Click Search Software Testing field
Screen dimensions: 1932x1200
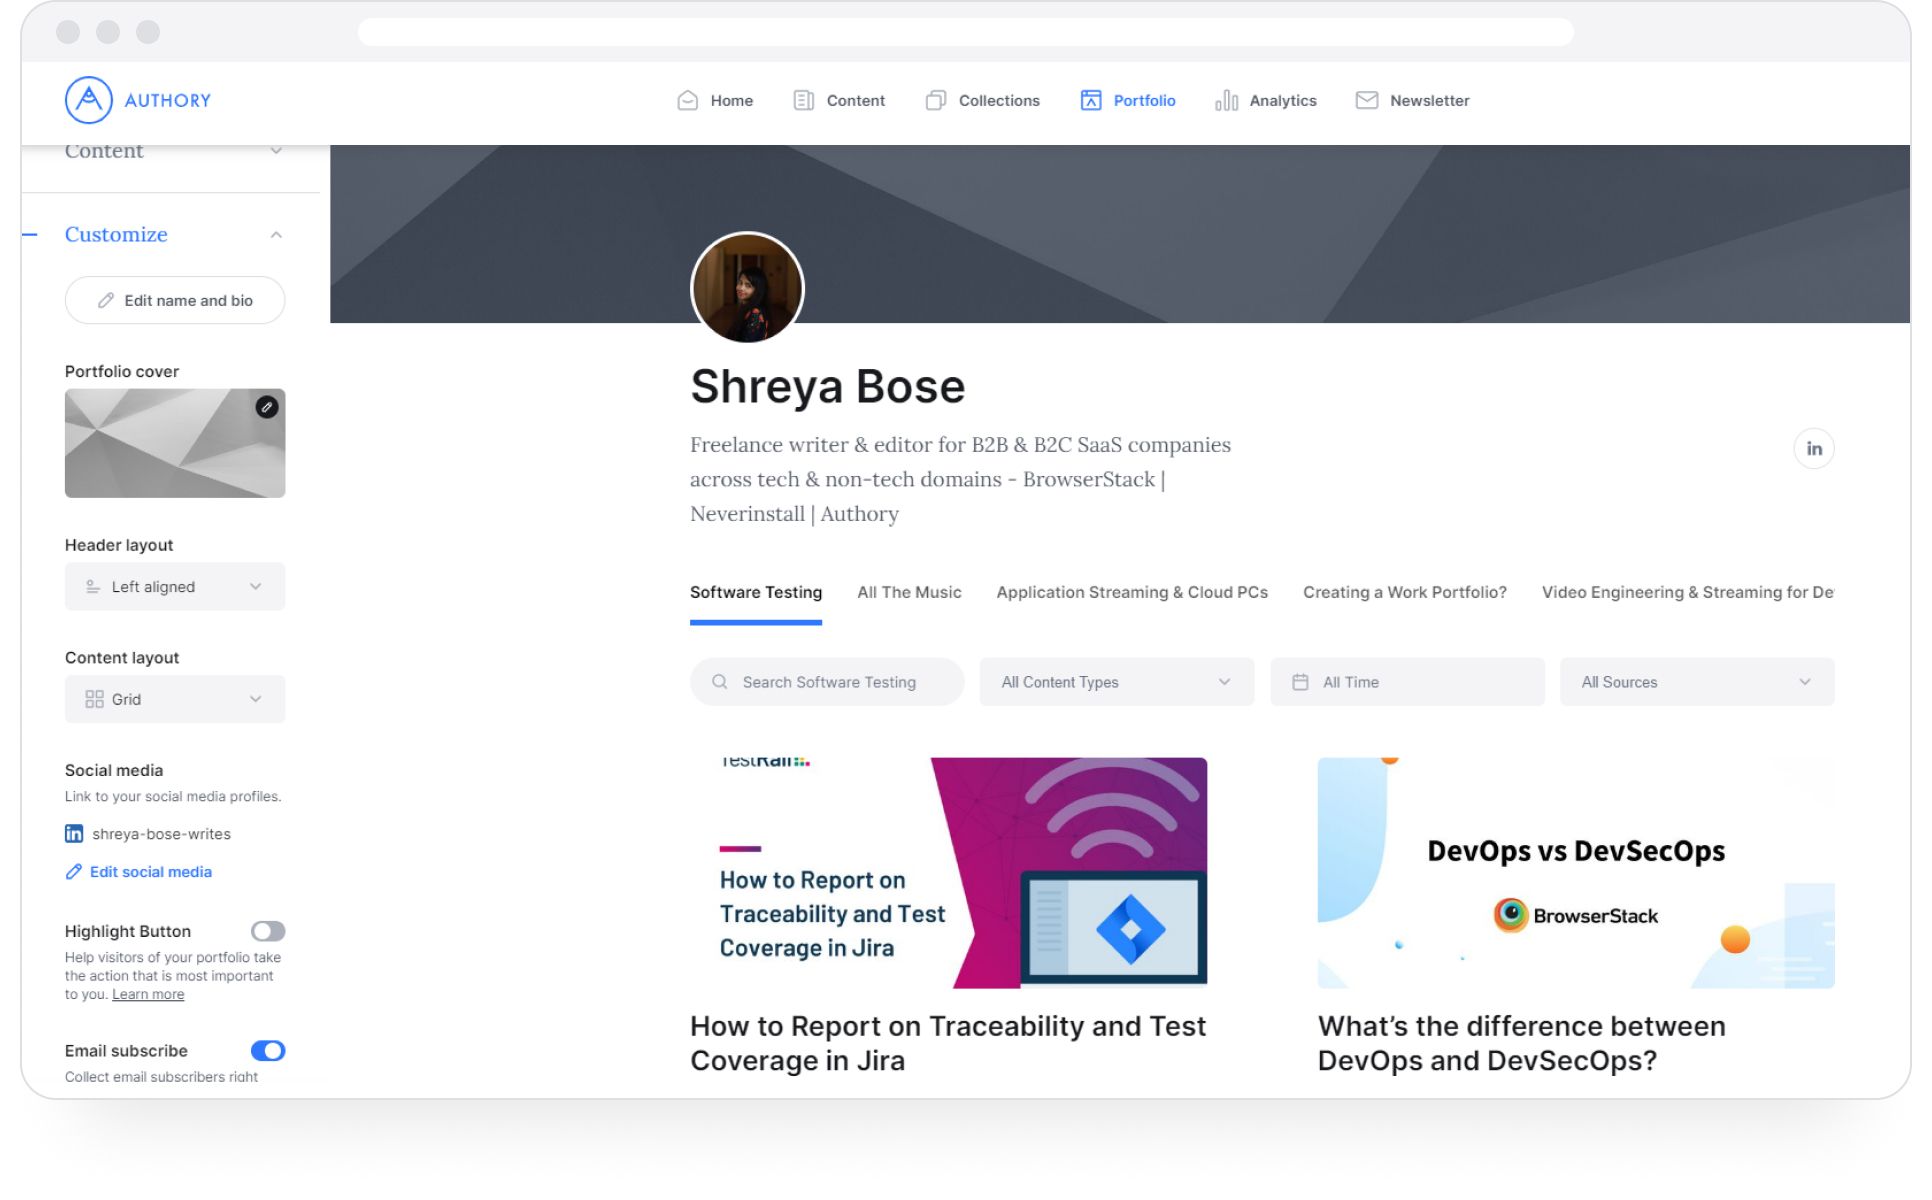[x=828, y=682]
